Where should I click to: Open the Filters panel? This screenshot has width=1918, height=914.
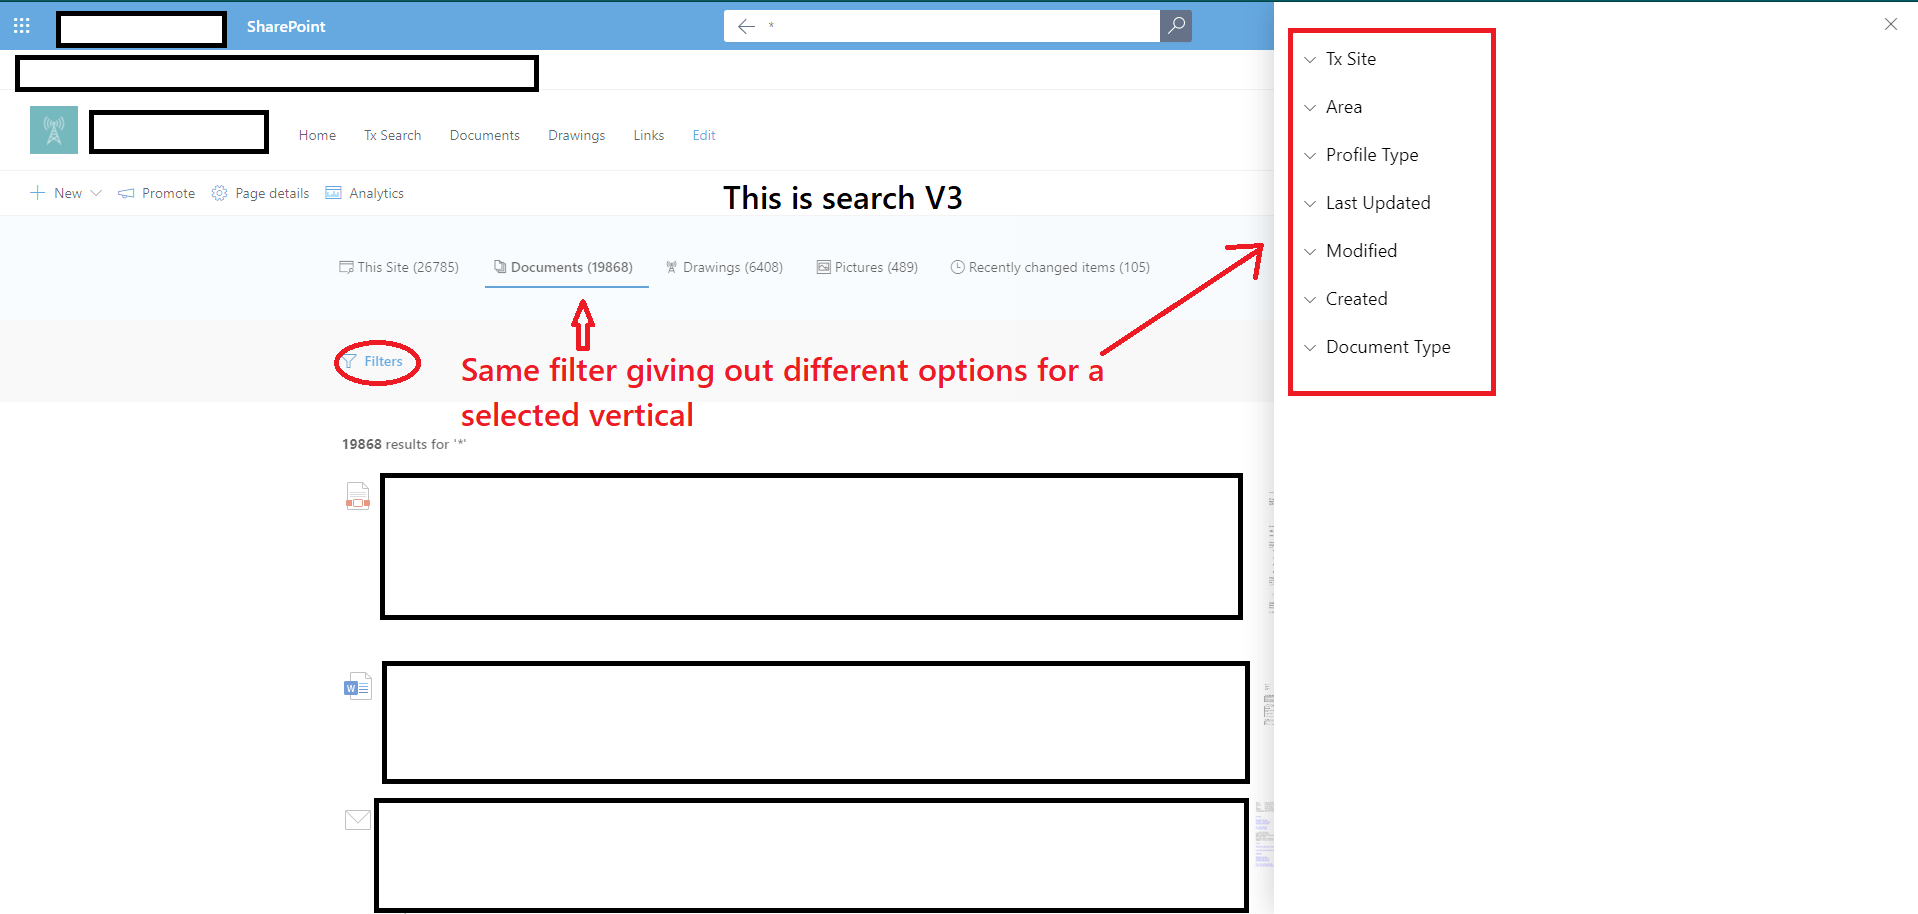[x=376, y=361]
